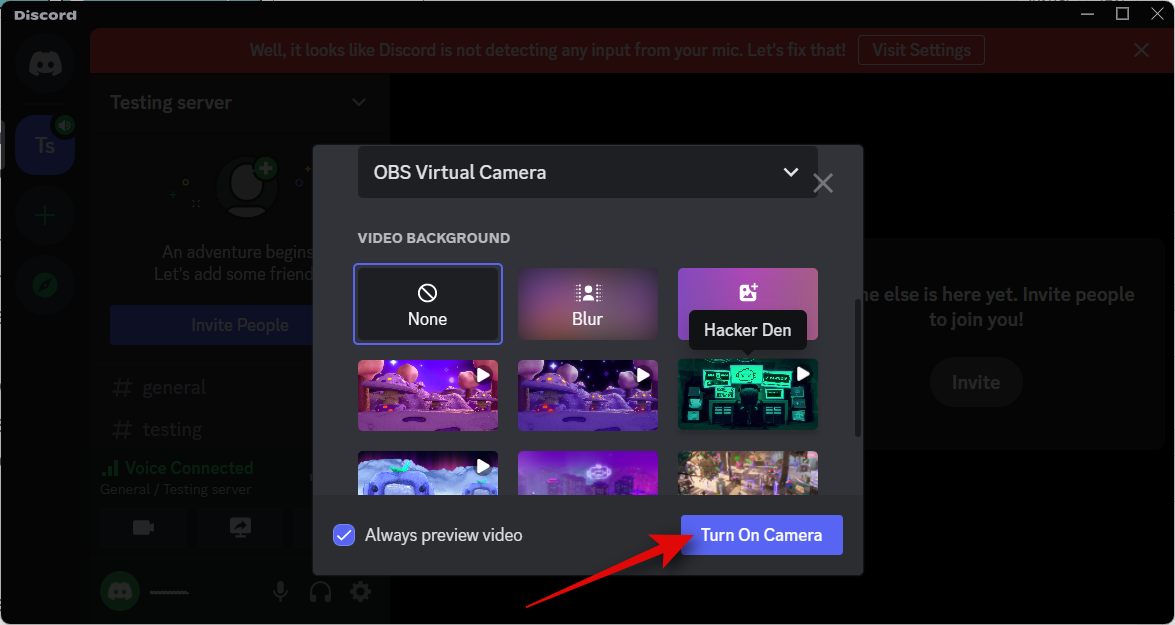This screenshot has width=1175, height=625.
Task: Click the Turn On Camera button
Action: point(761,535)
